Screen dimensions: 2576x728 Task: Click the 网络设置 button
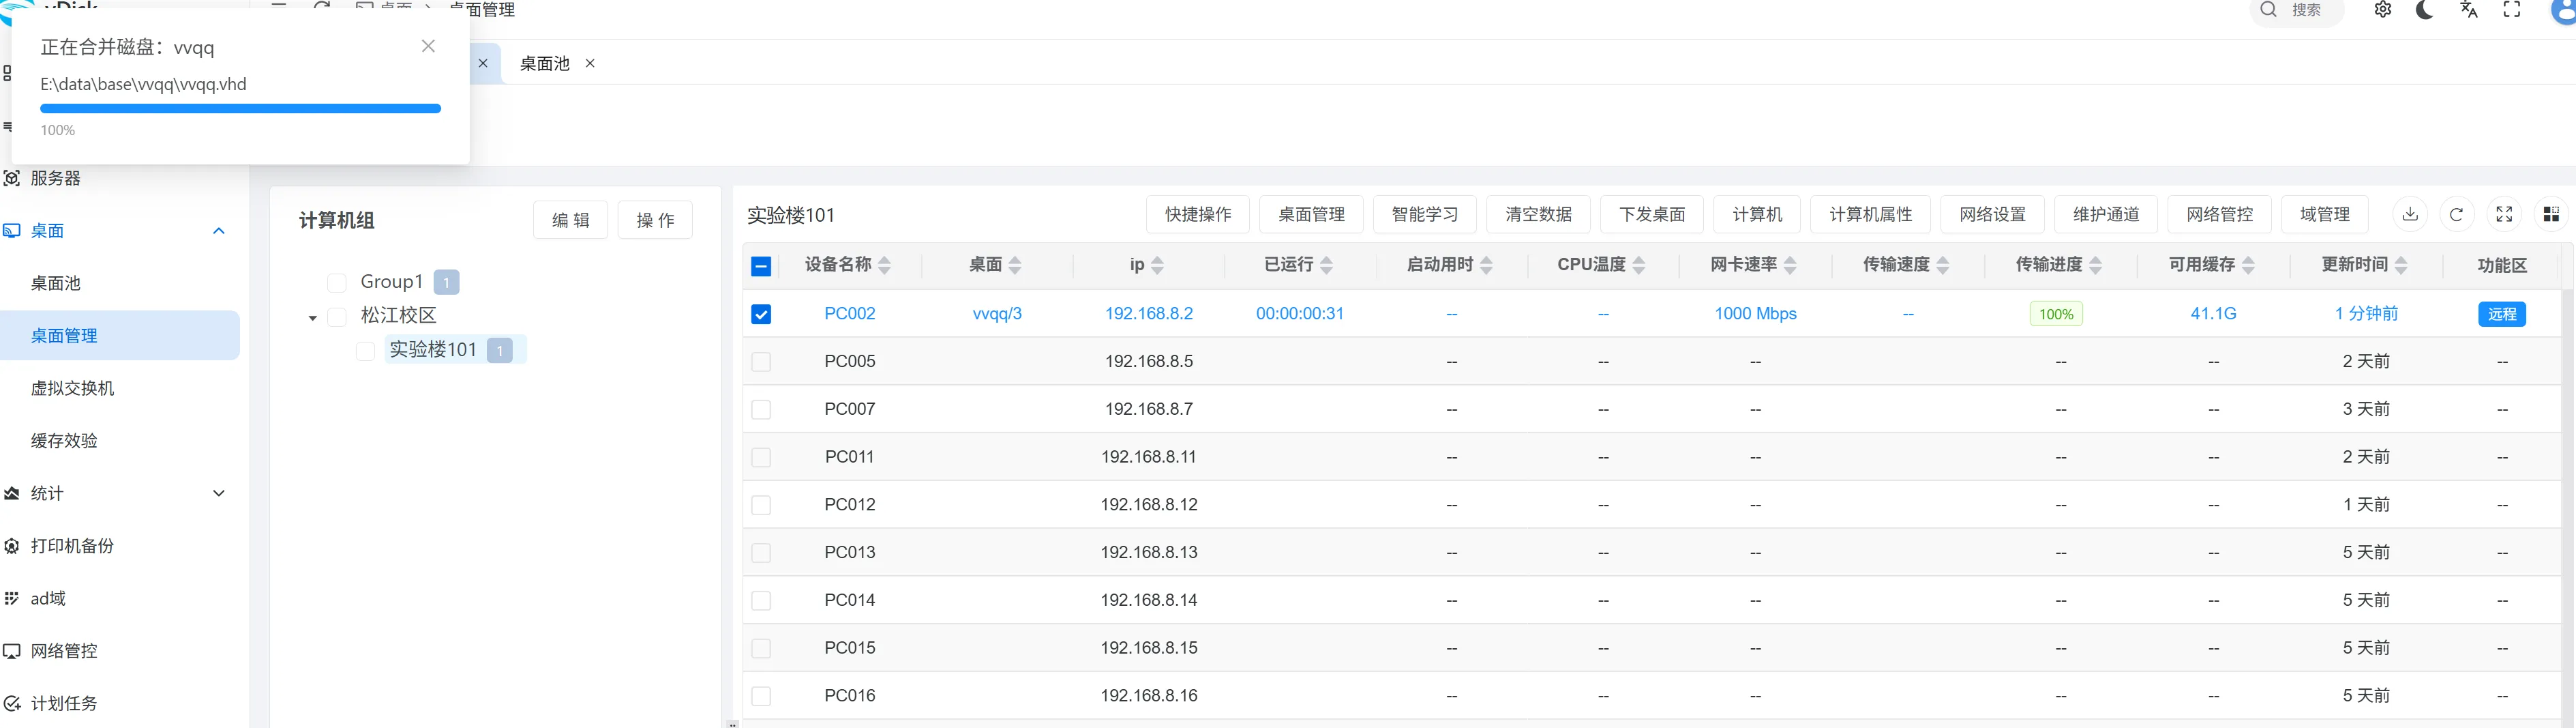point(1992,214)
